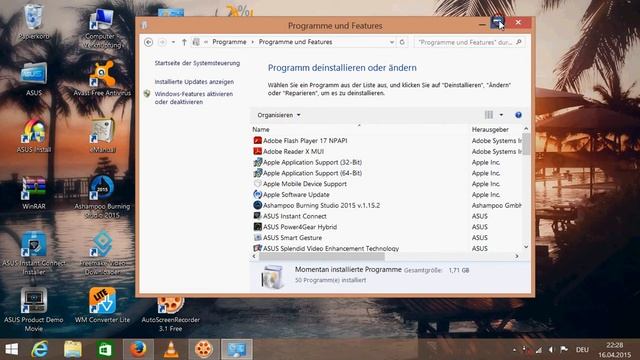Launch the Ashampoo Burning Studio 2015 desktop shortcut
The width and height of the screenshot is (640, 360).
(x=102, y=197)
